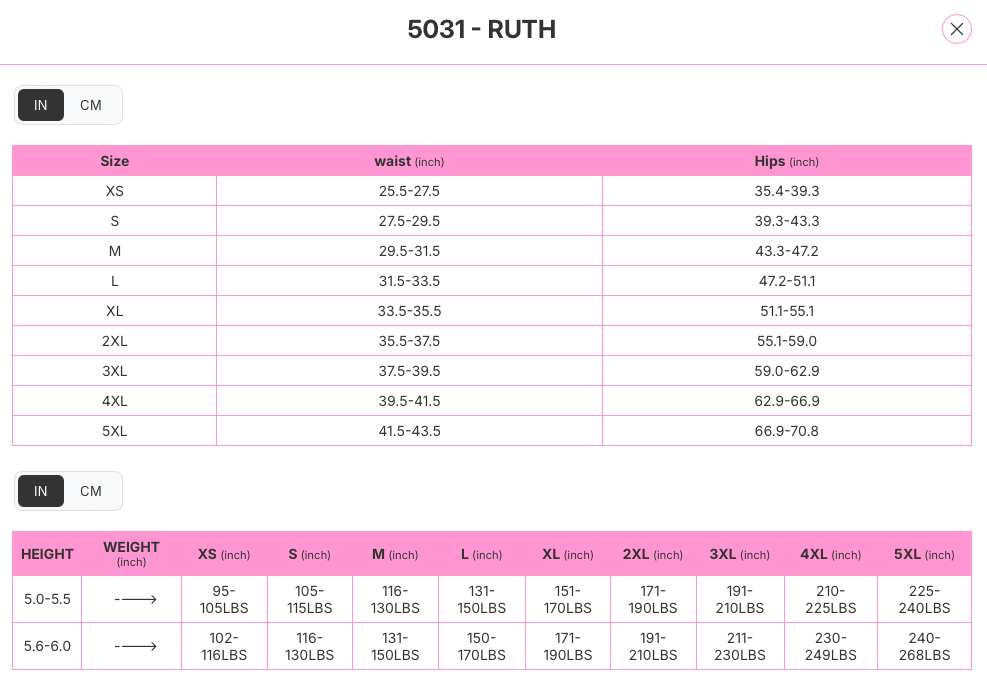Click the 2XL waist value 35.5-37.5
The image size is (987, 683).
coord(409,341)
